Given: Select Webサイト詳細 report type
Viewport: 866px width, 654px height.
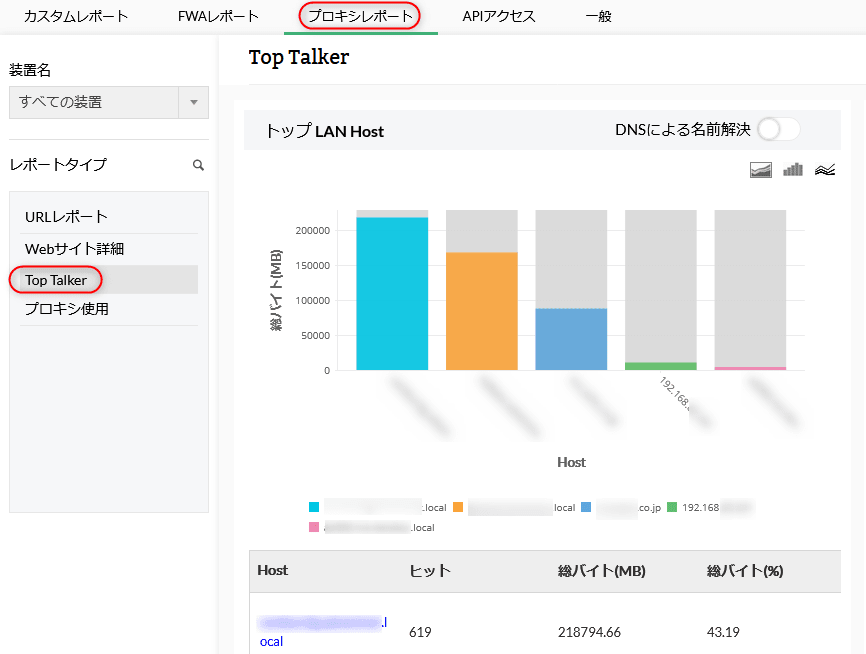Looking at the screenshot, I should click(75, 248).
